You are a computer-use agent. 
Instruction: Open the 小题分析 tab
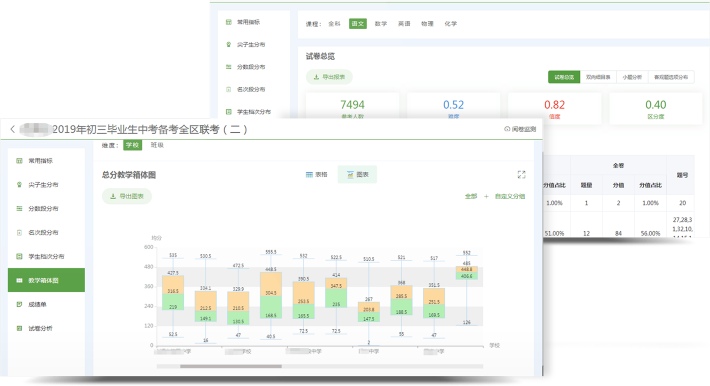click(x=632, y=77)
